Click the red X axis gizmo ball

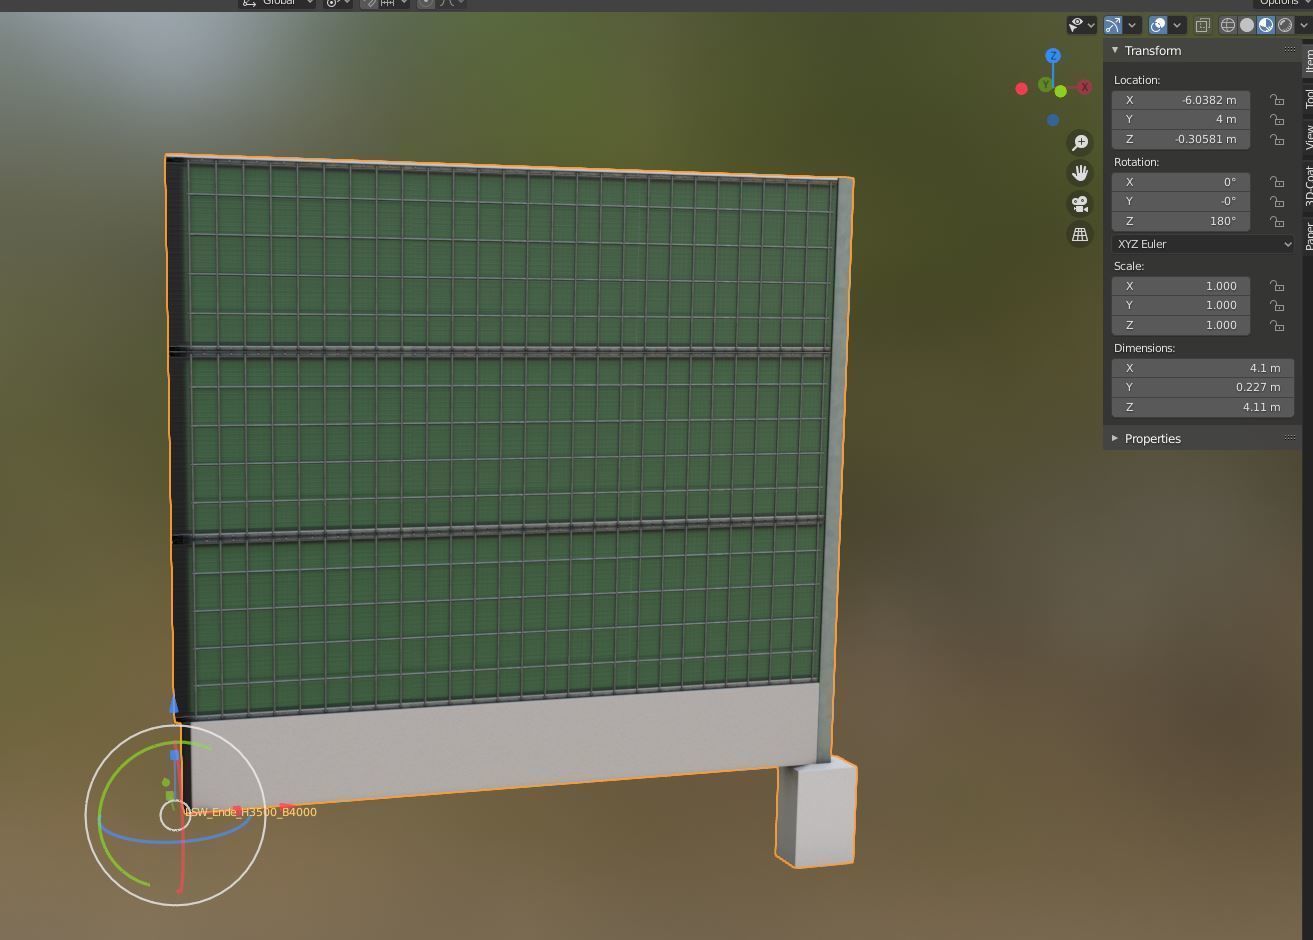point(1084,88)
